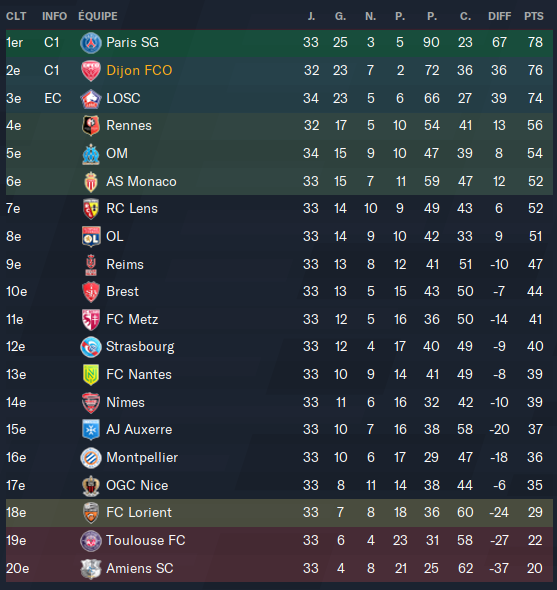Select the Montpellier club crest
The height and width of the screenshot is (590, 557).
[x=91, y=458]
